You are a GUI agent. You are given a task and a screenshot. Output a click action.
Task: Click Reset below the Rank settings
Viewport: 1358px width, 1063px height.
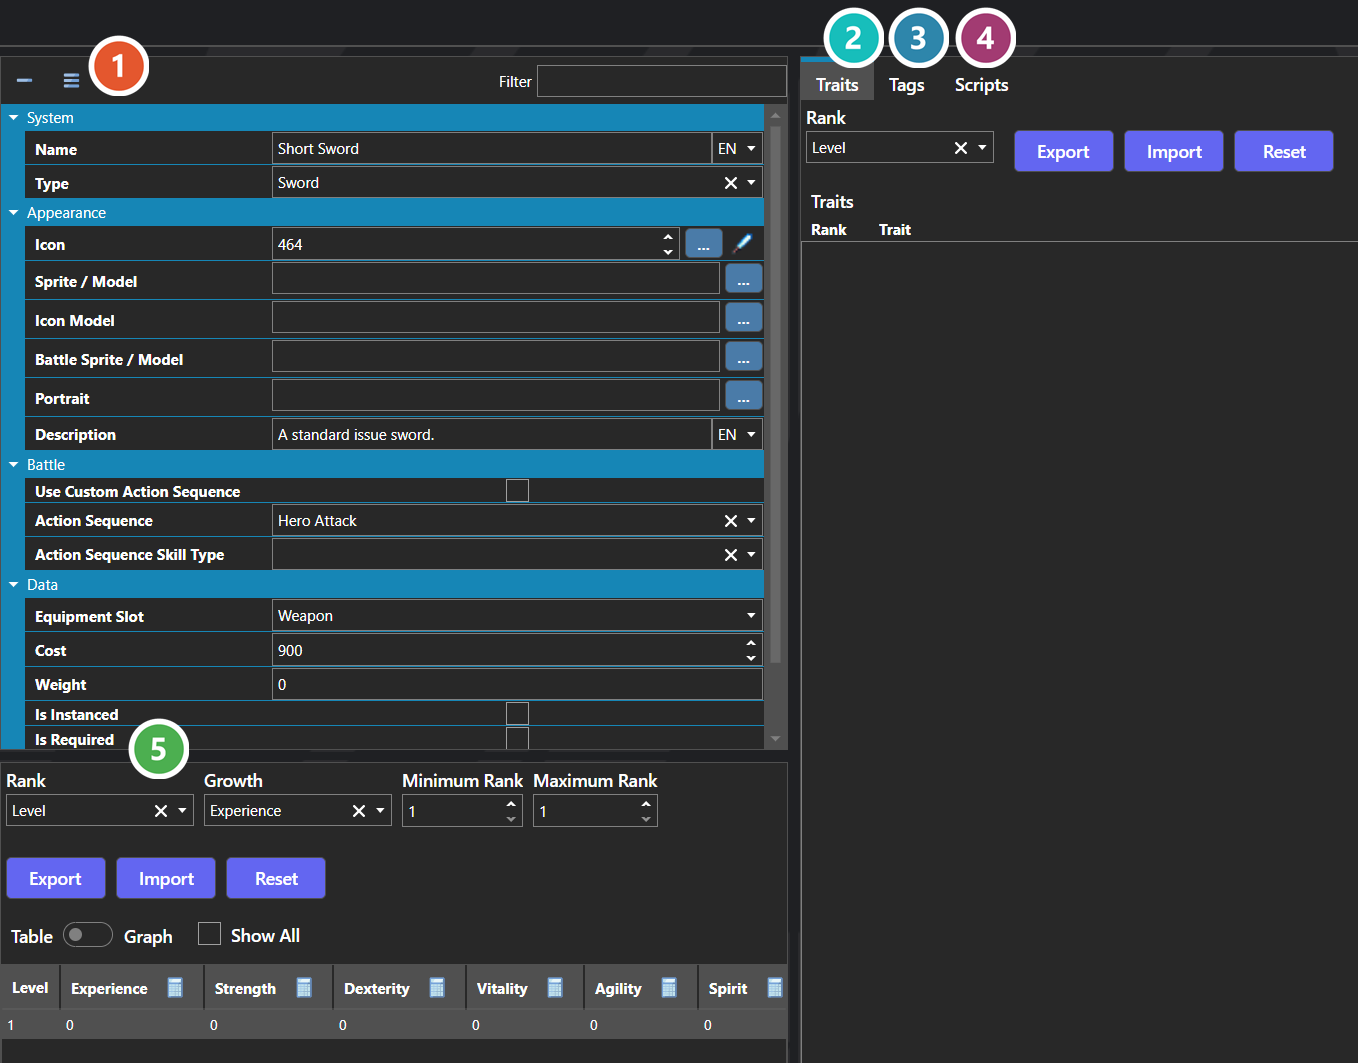click(x=276, y=878)
